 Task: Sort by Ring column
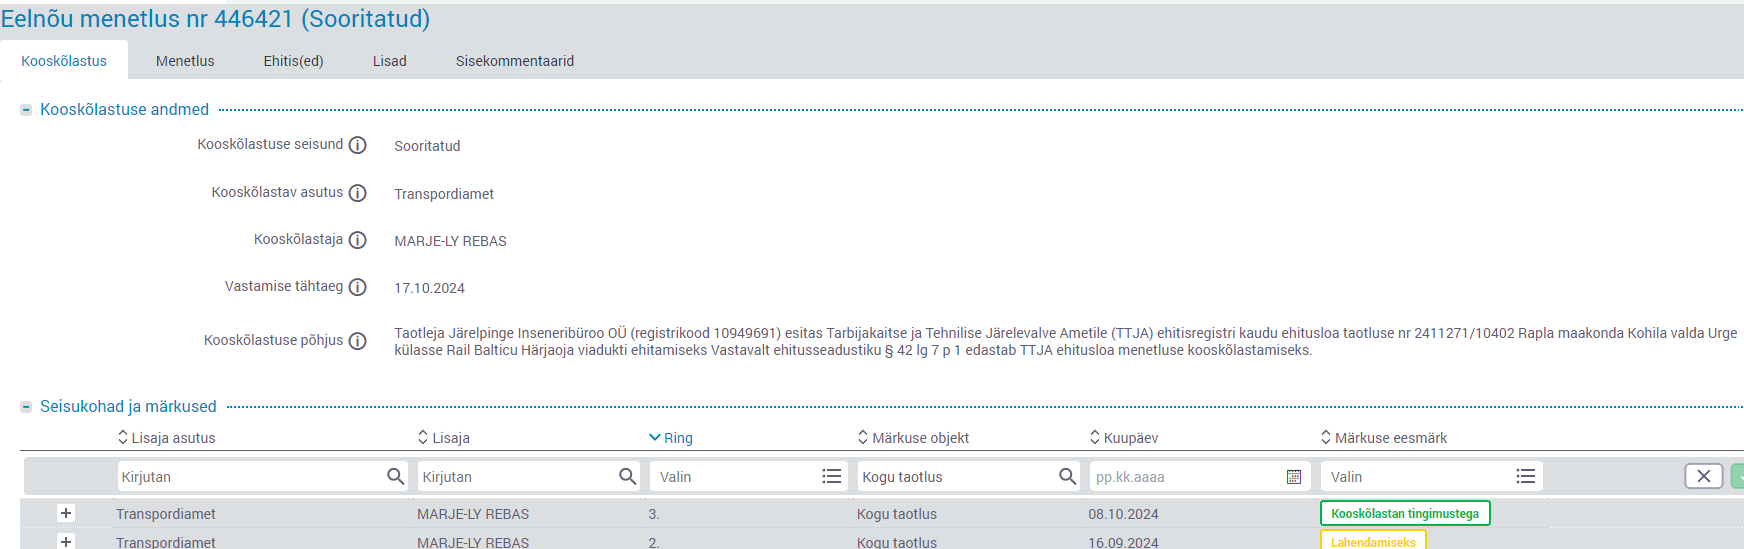click(x=670, y=438)
